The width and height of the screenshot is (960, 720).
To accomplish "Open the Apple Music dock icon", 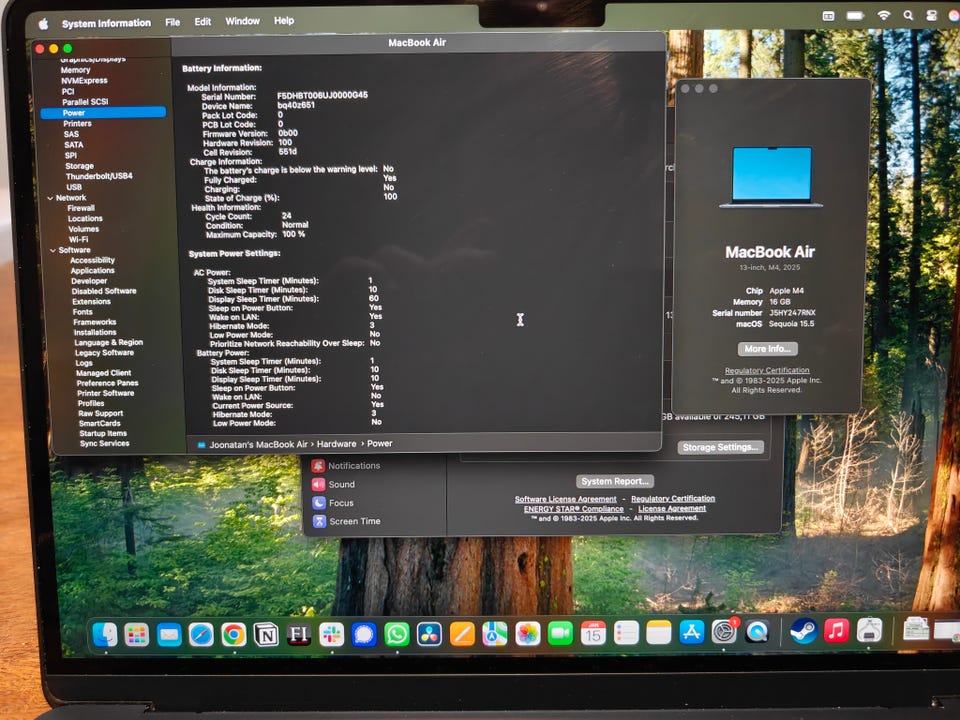I will click(837, 630).
